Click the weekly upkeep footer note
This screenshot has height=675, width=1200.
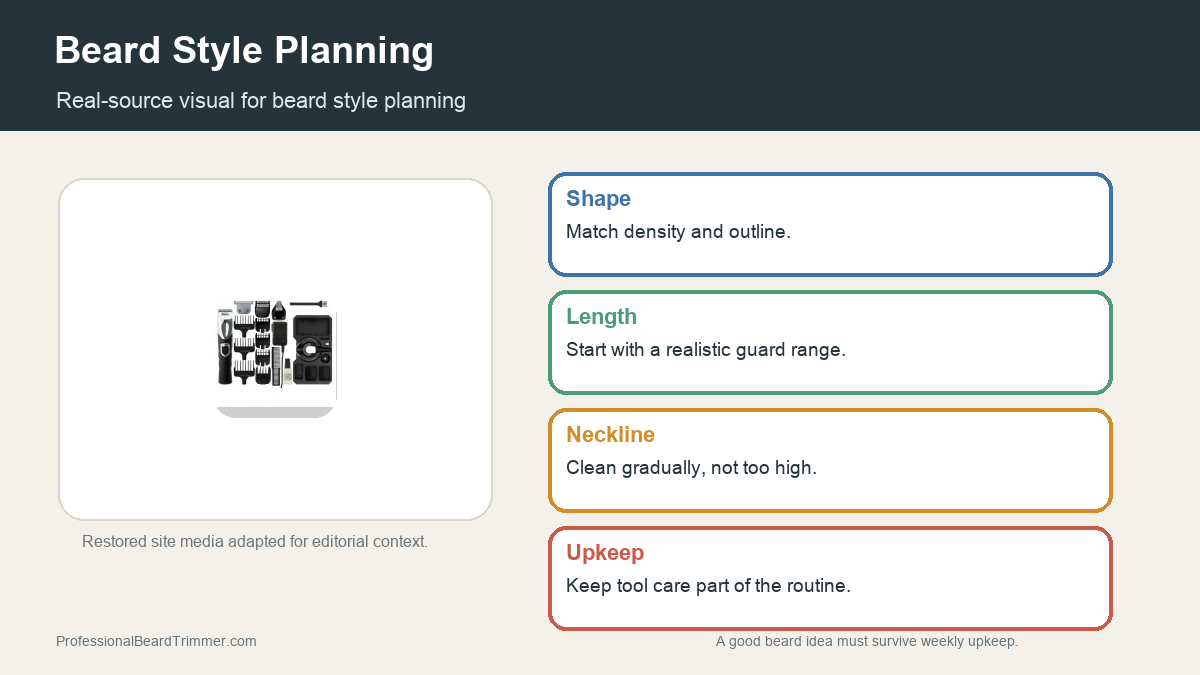(x=867, y=641)
